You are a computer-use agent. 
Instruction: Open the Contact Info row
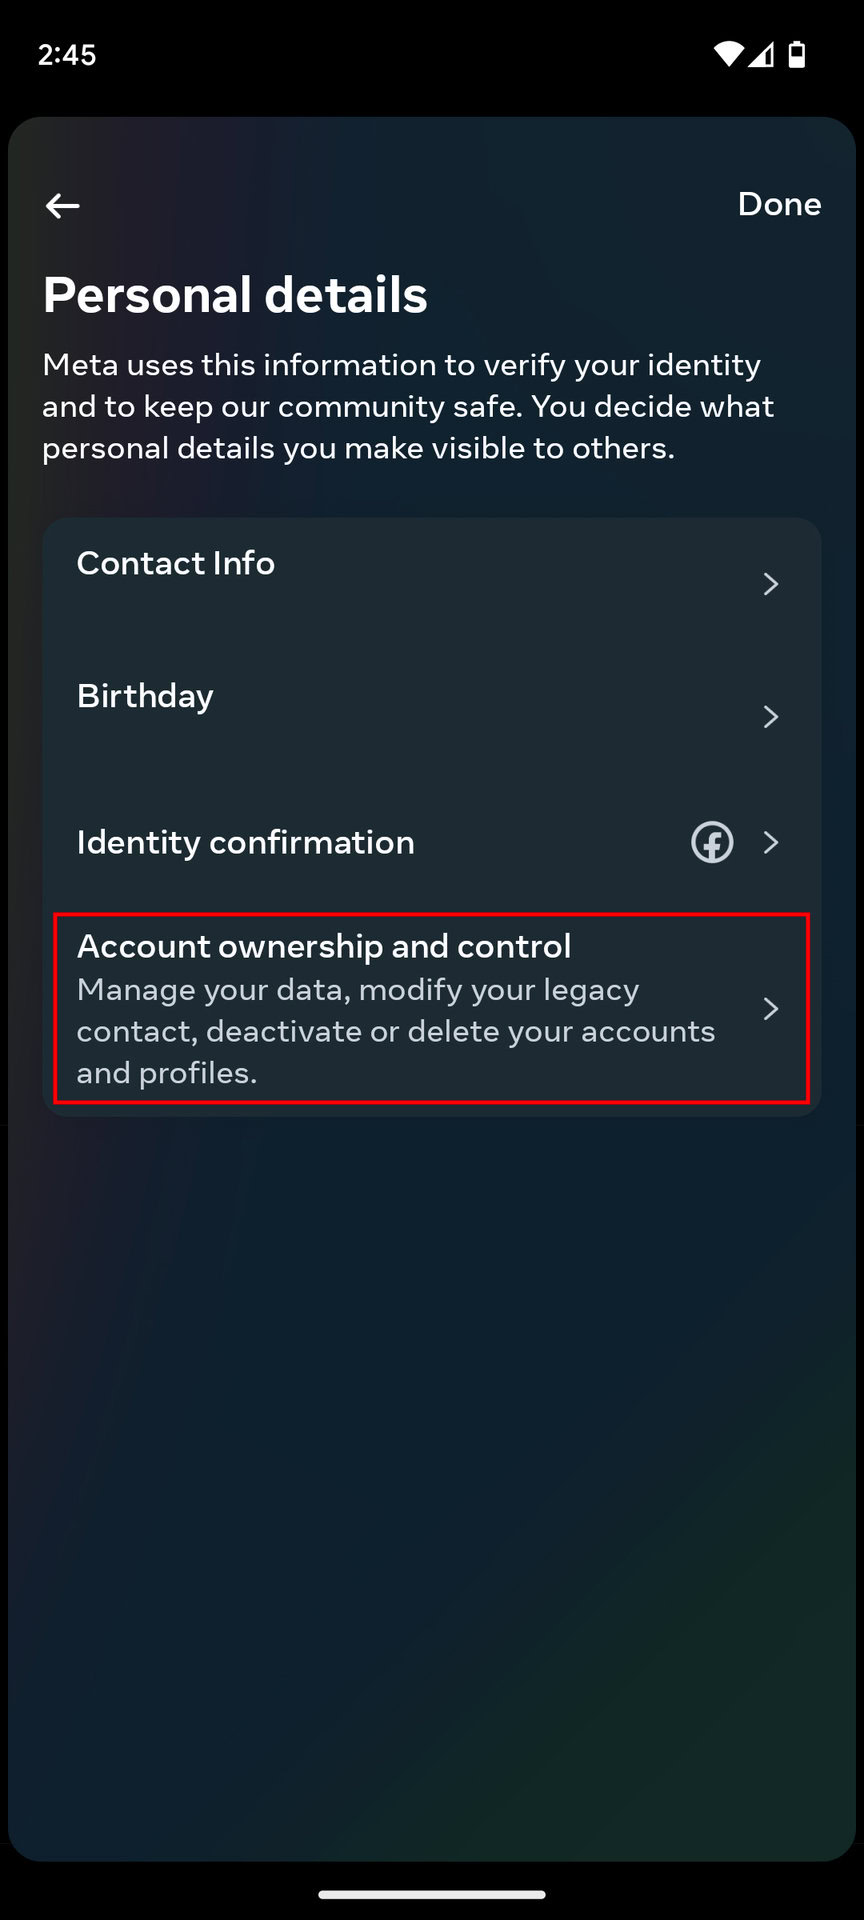(176, 564)
